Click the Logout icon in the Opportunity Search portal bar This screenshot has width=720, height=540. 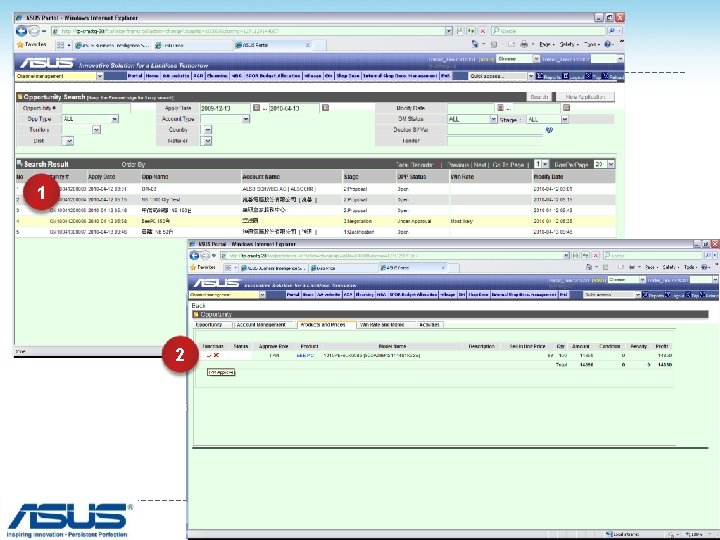point(566,76)
